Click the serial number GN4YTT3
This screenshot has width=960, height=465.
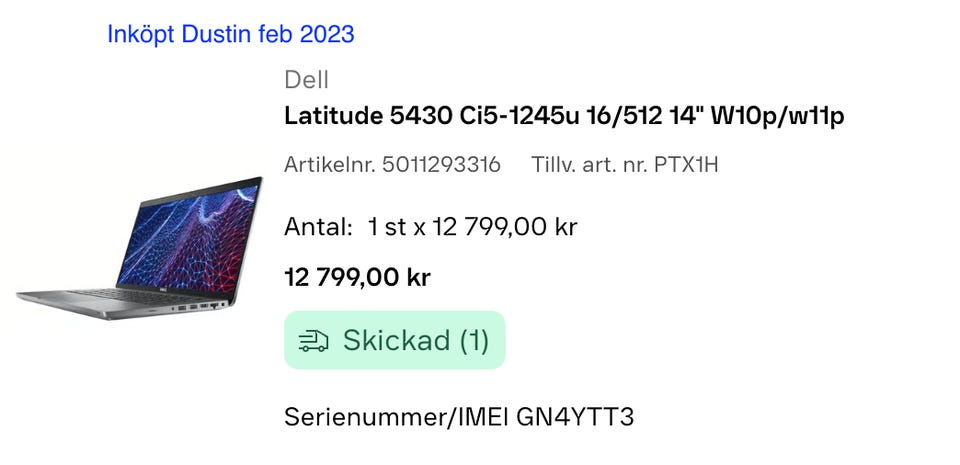tap(576, 417)
